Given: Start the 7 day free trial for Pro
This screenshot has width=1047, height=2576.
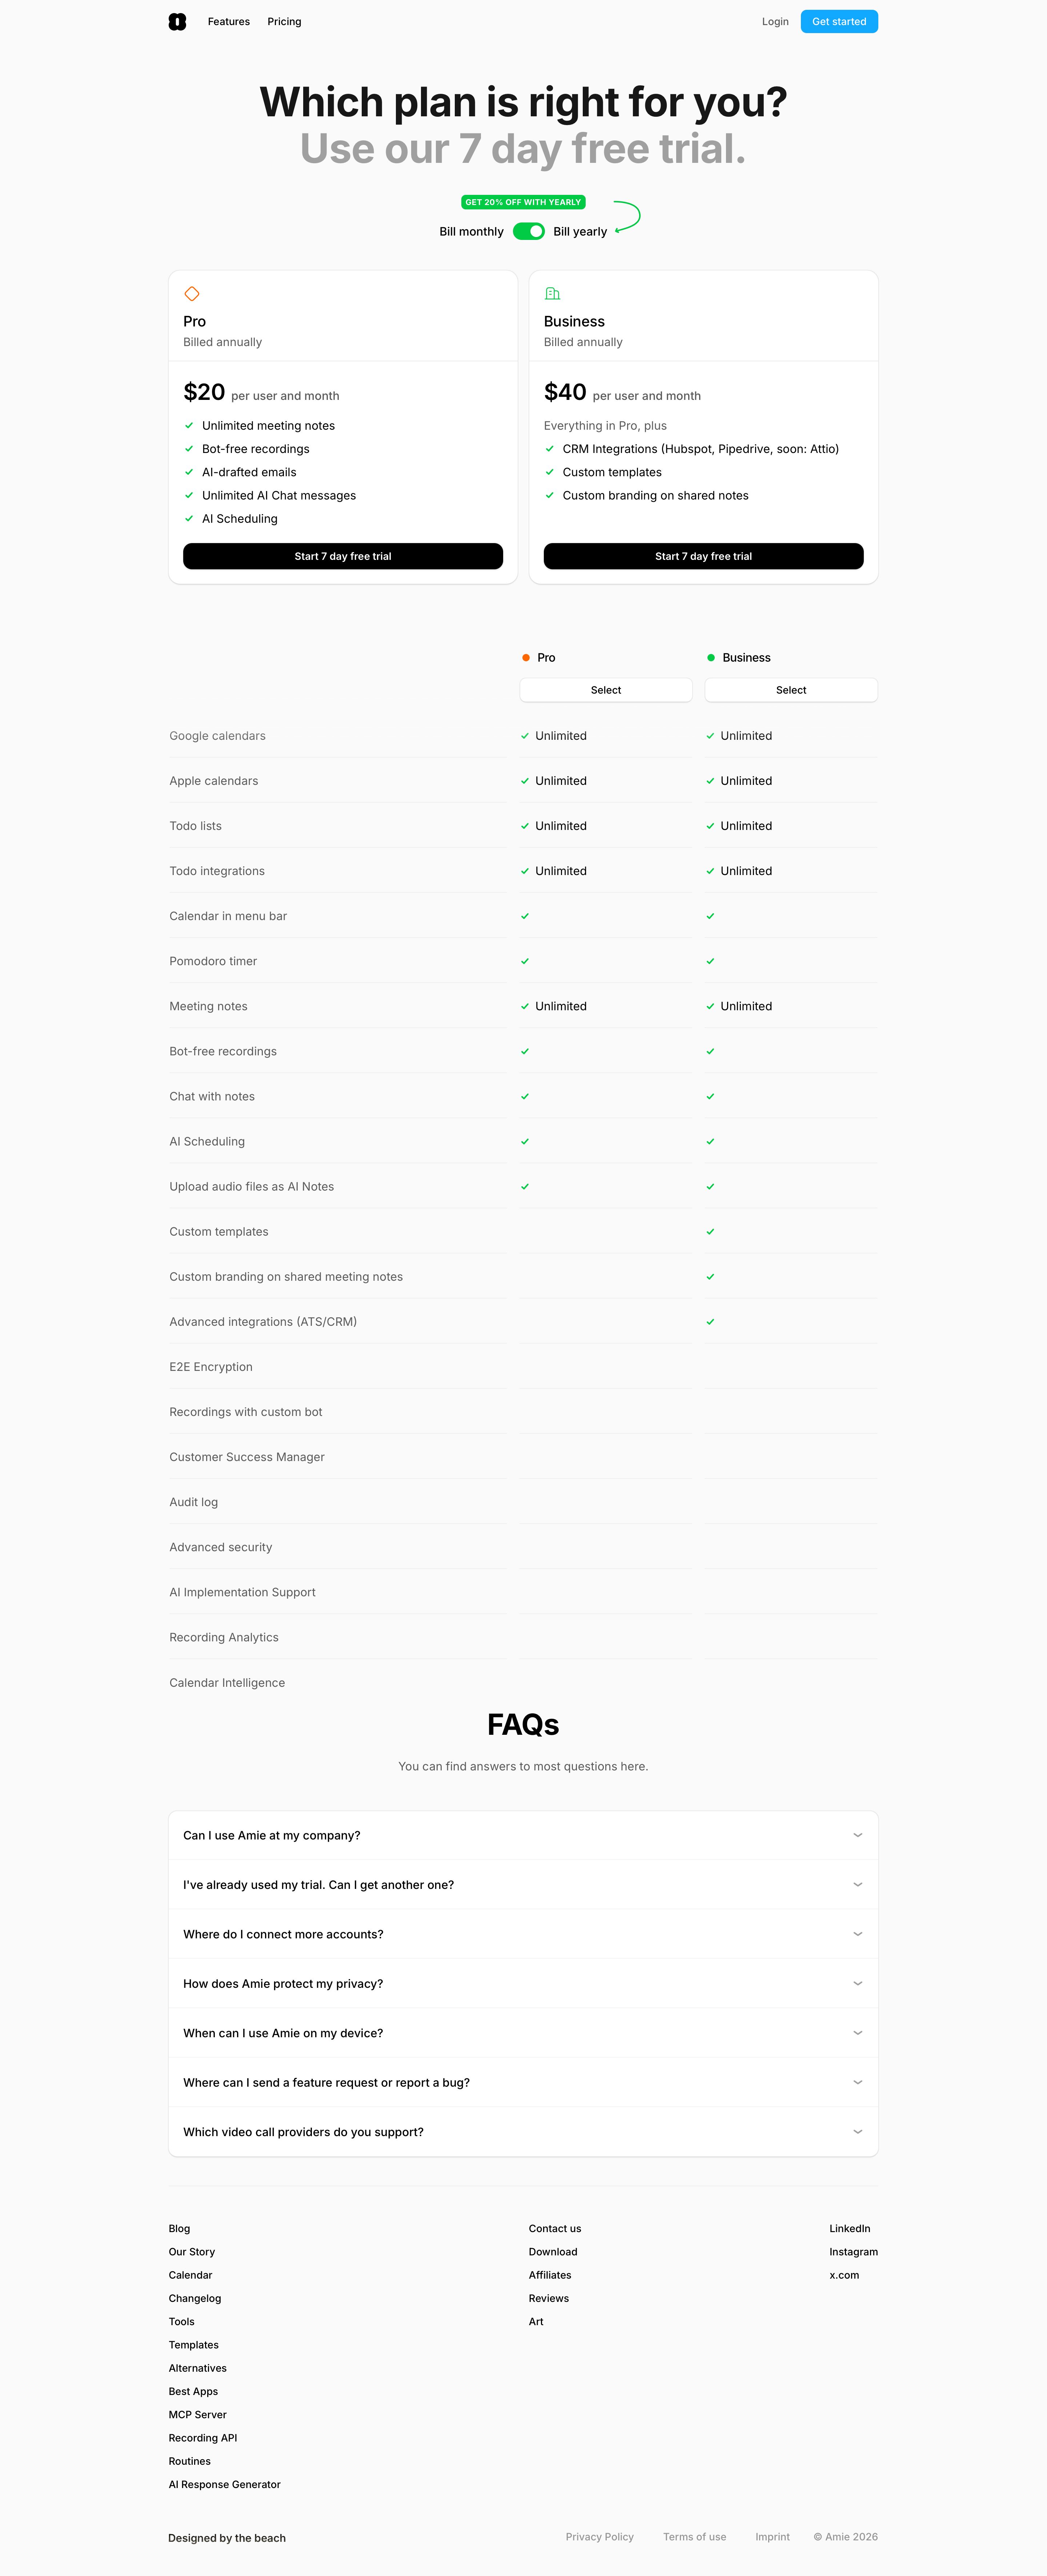Looking at the screenshot, I should click(x=343, y=556).
